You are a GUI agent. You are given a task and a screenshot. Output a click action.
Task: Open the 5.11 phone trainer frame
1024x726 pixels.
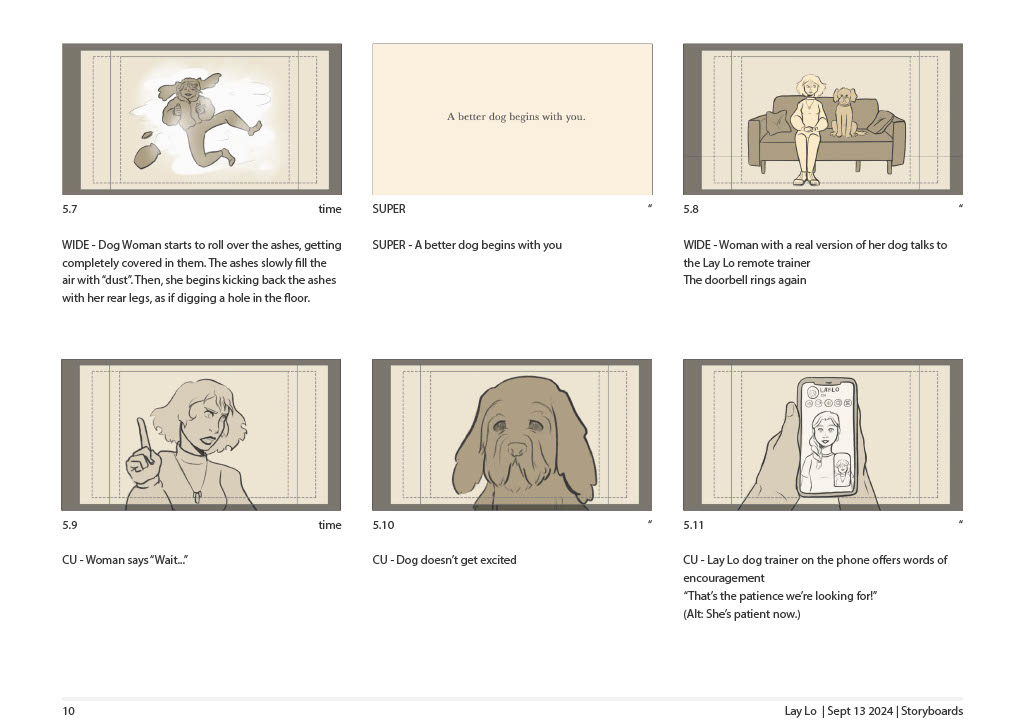coord(823,435)
